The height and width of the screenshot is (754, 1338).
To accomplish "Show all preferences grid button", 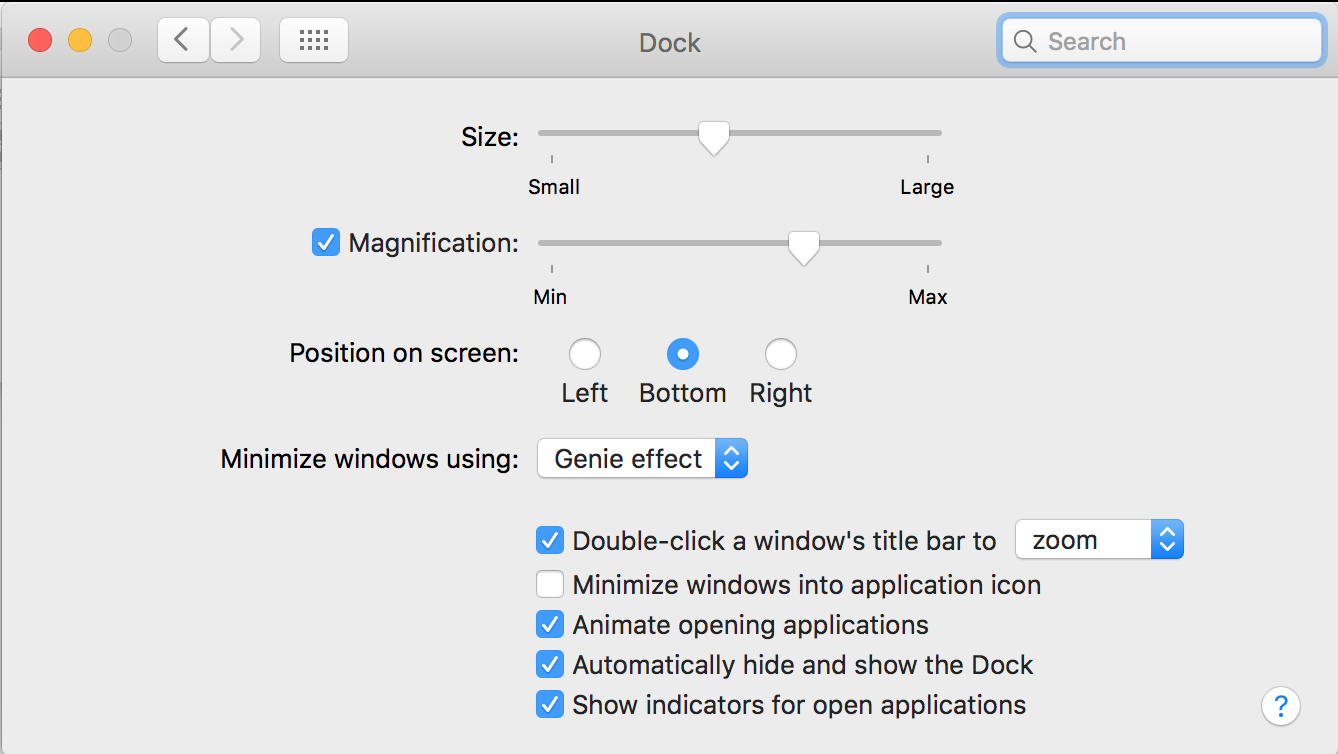I will pos(314,41).
